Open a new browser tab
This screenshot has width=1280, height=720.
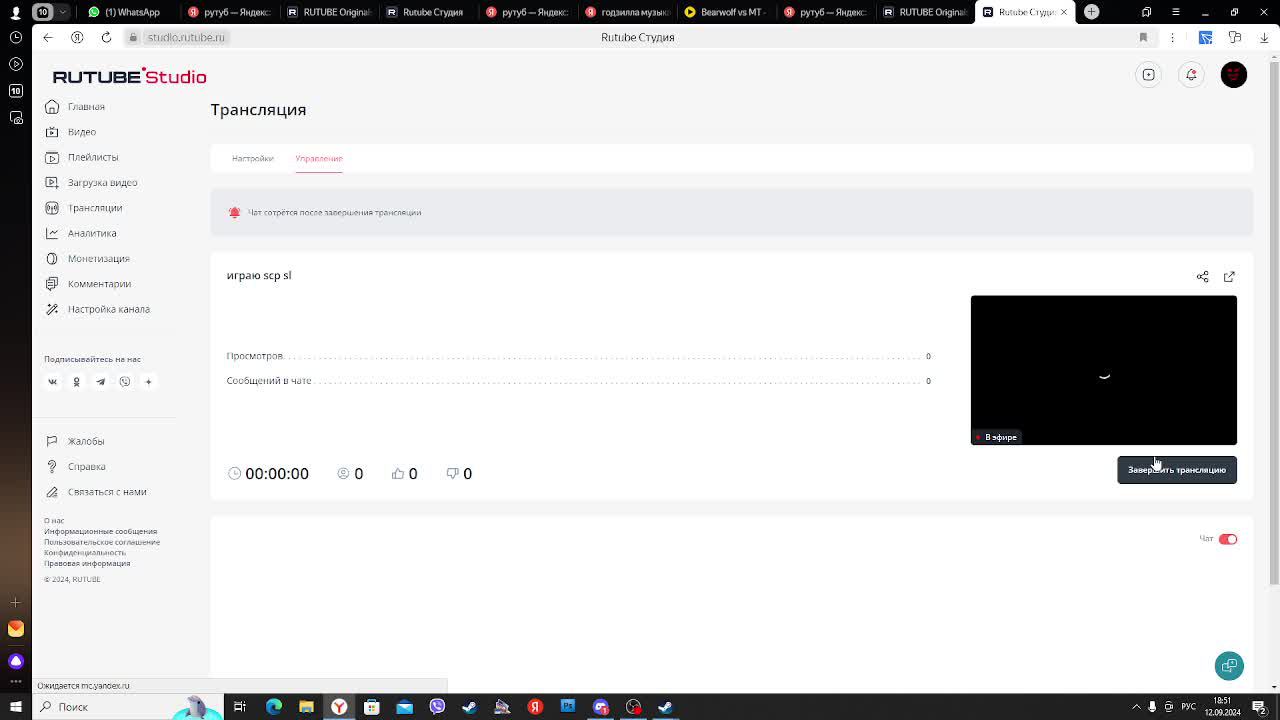coord(1092,12)
